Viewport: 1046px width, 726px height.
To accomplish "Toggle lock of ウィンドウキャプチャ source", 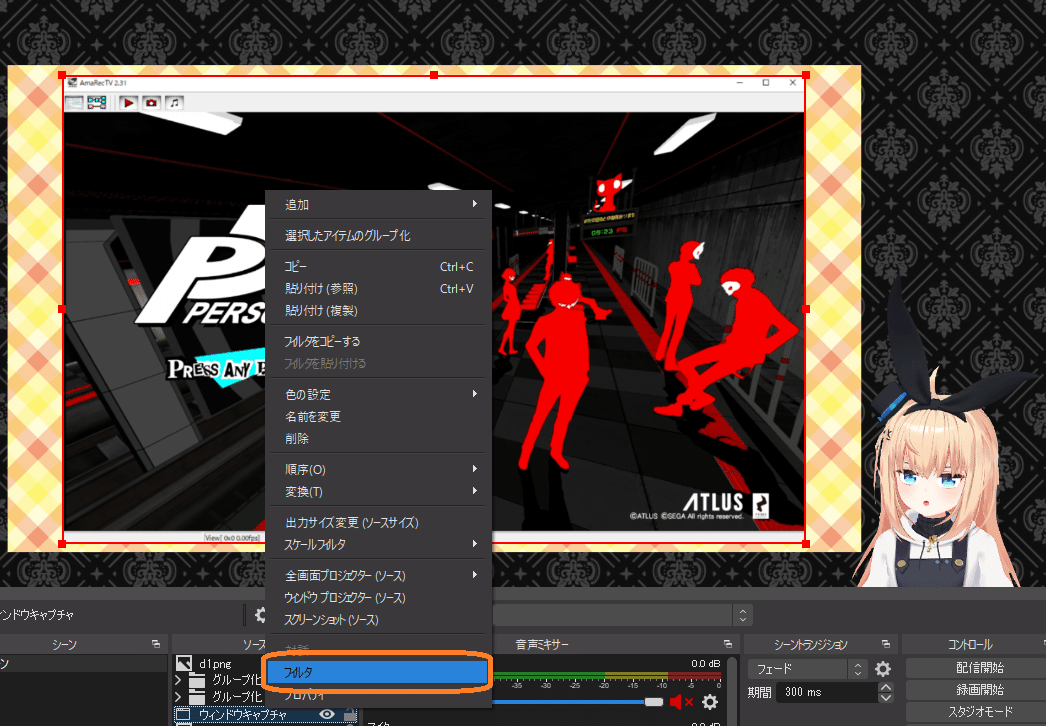I will click(x=350, y=715).
